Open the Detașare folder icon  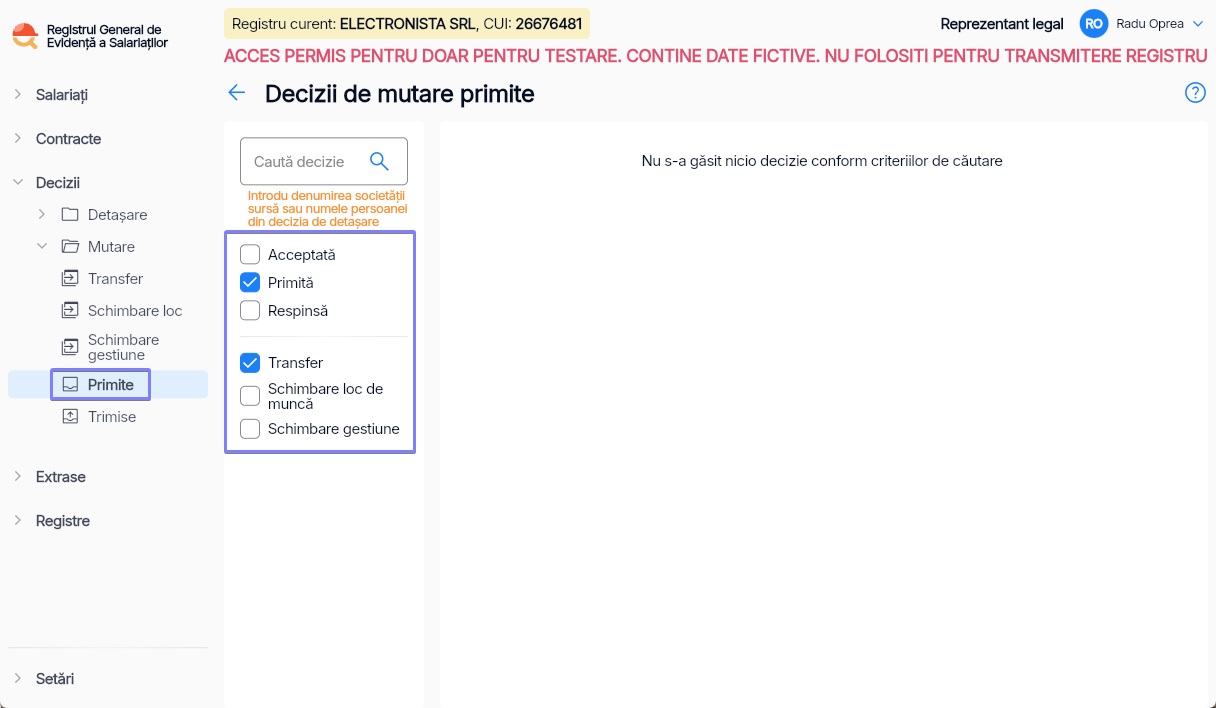[x=70, y=215]
